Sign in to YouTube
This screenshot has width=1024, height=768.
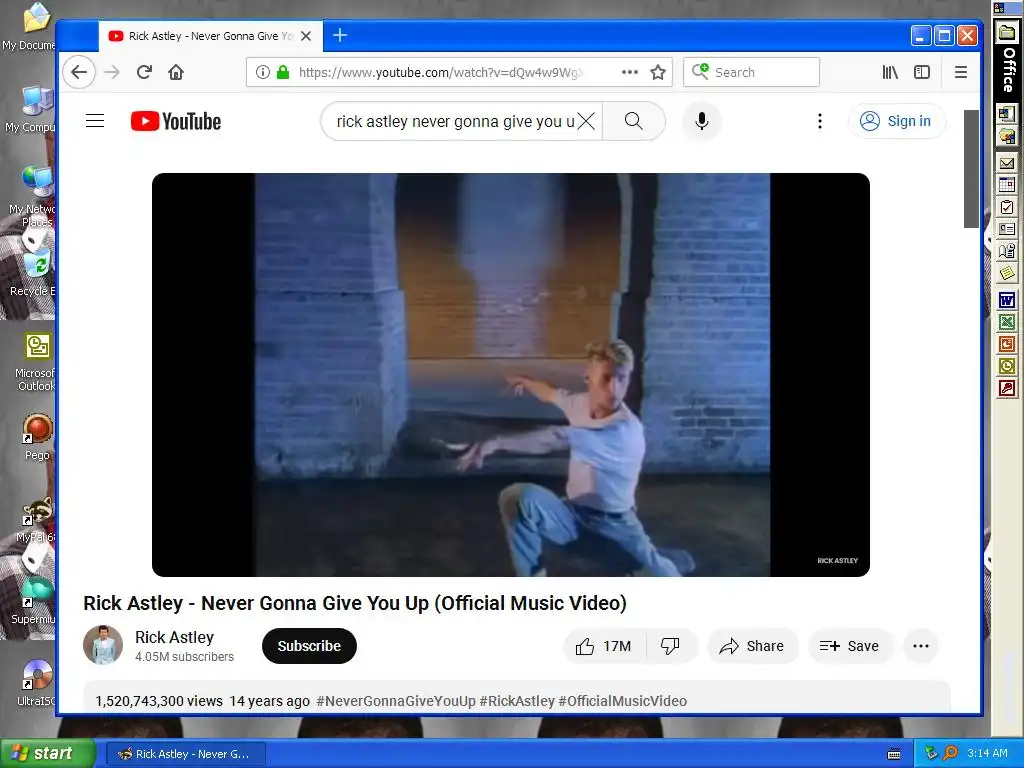(x=897, y=121)
